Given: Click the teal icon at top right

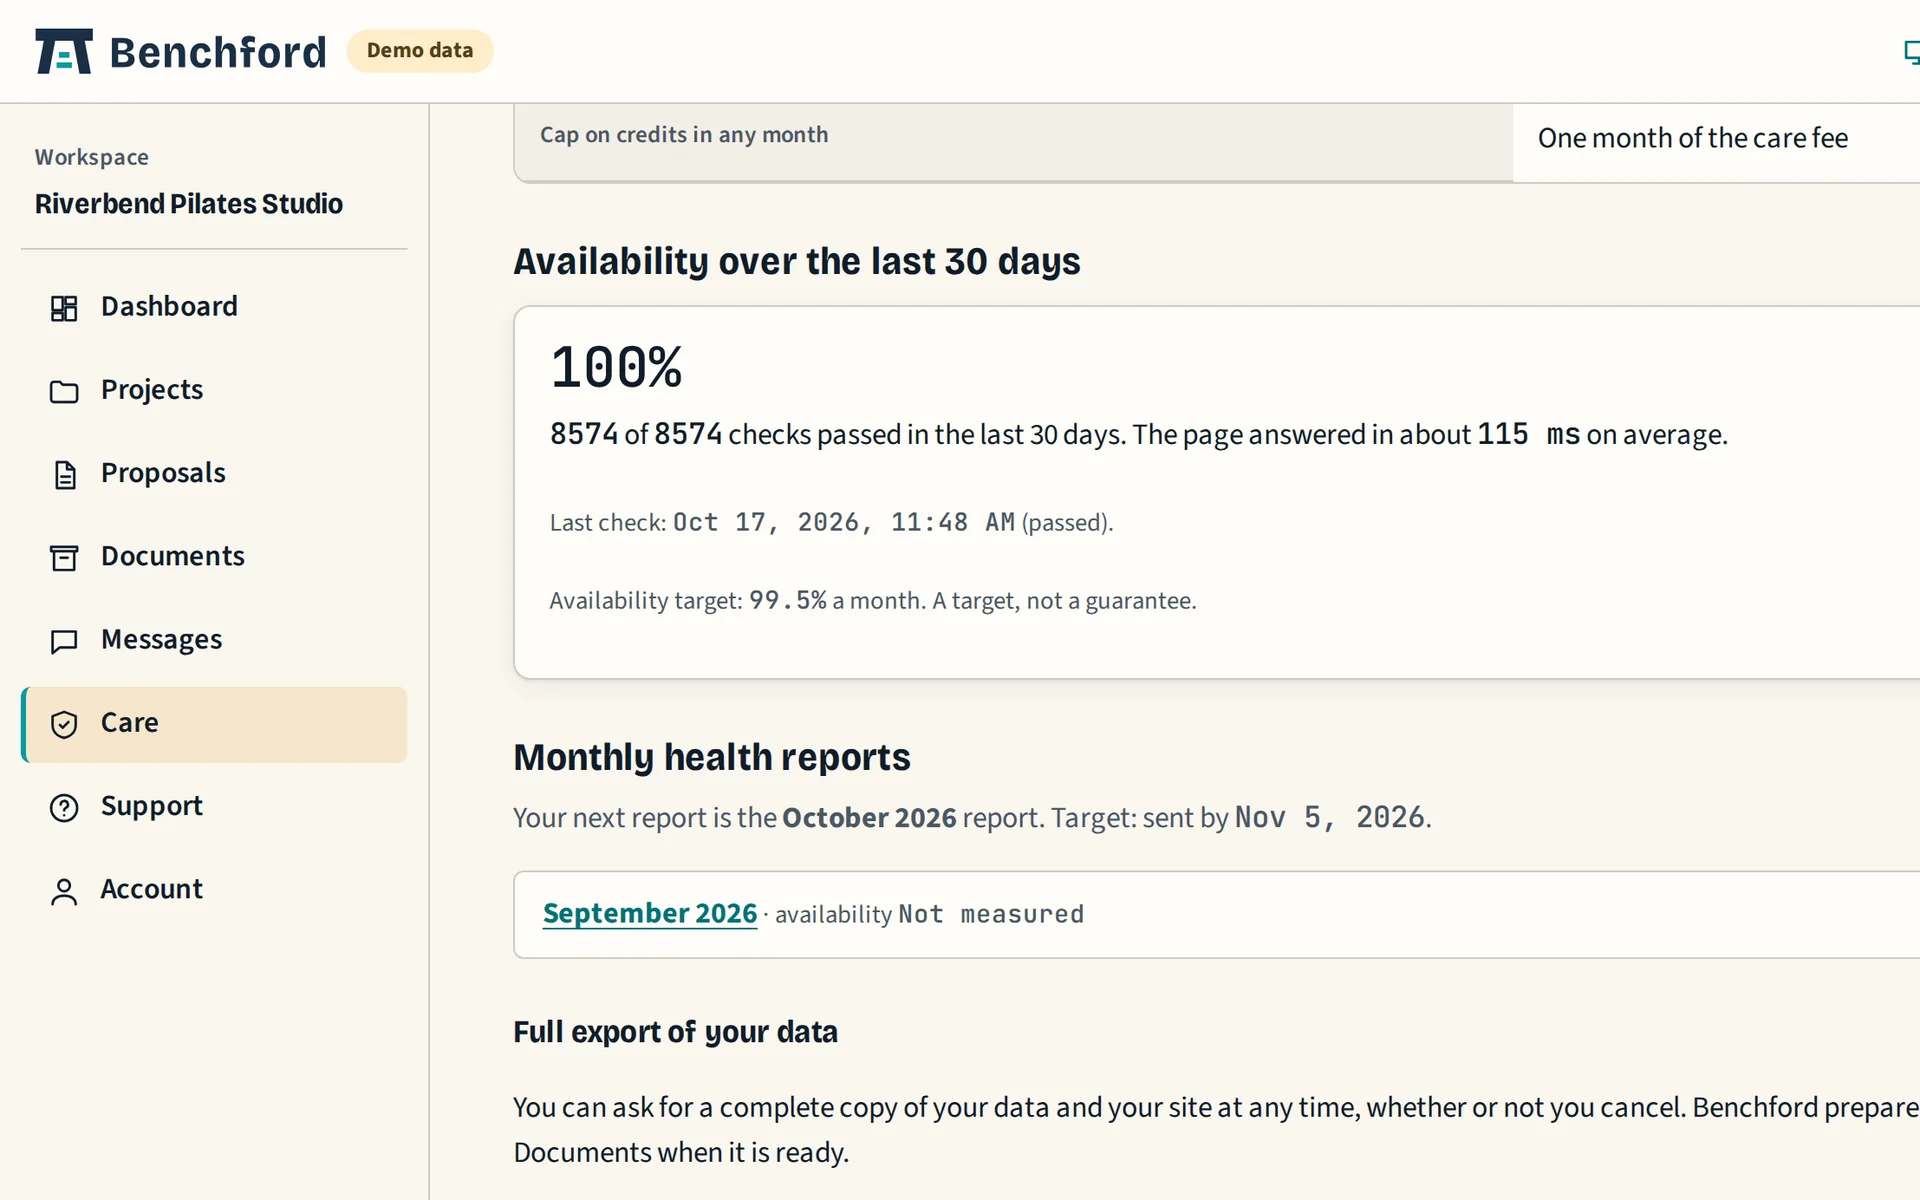Looking at the screenshot, I should click(1911, 52).
